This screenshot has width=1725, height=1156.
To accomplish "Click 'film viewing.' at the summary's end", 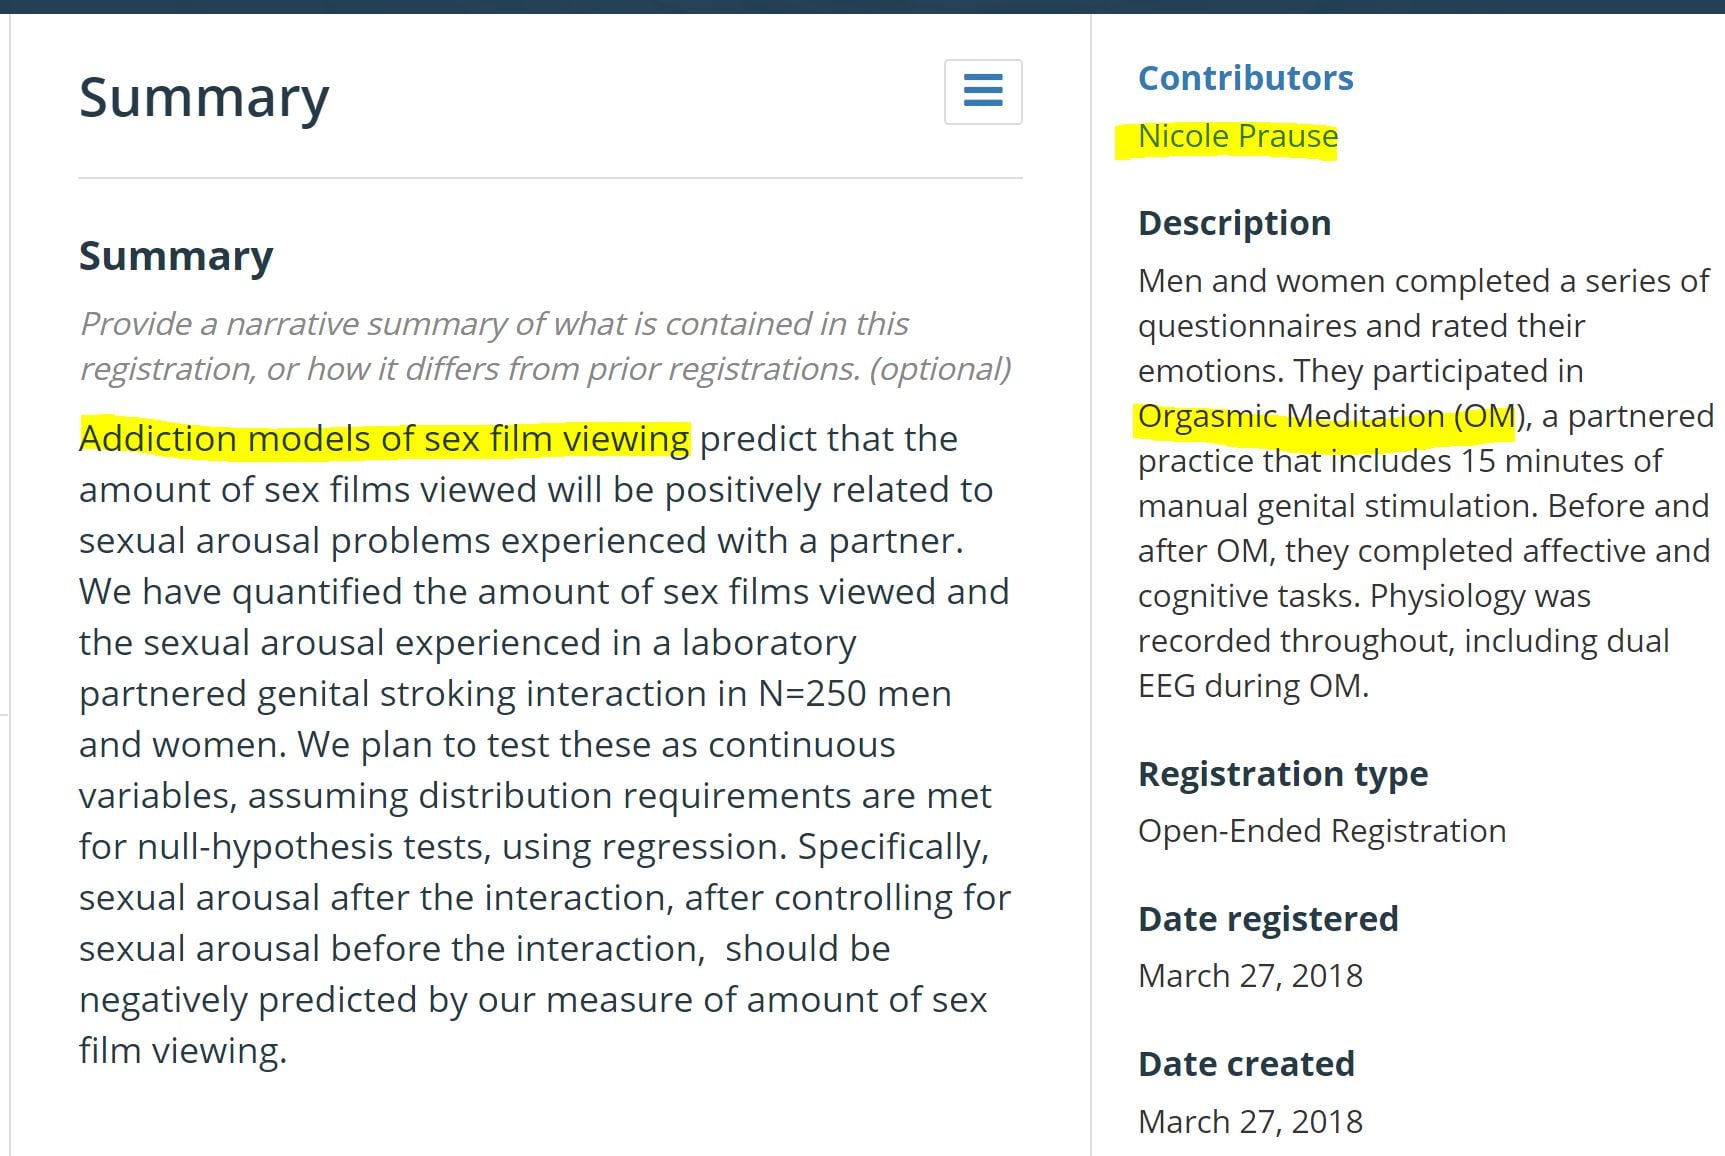I will coord(182,1051).
